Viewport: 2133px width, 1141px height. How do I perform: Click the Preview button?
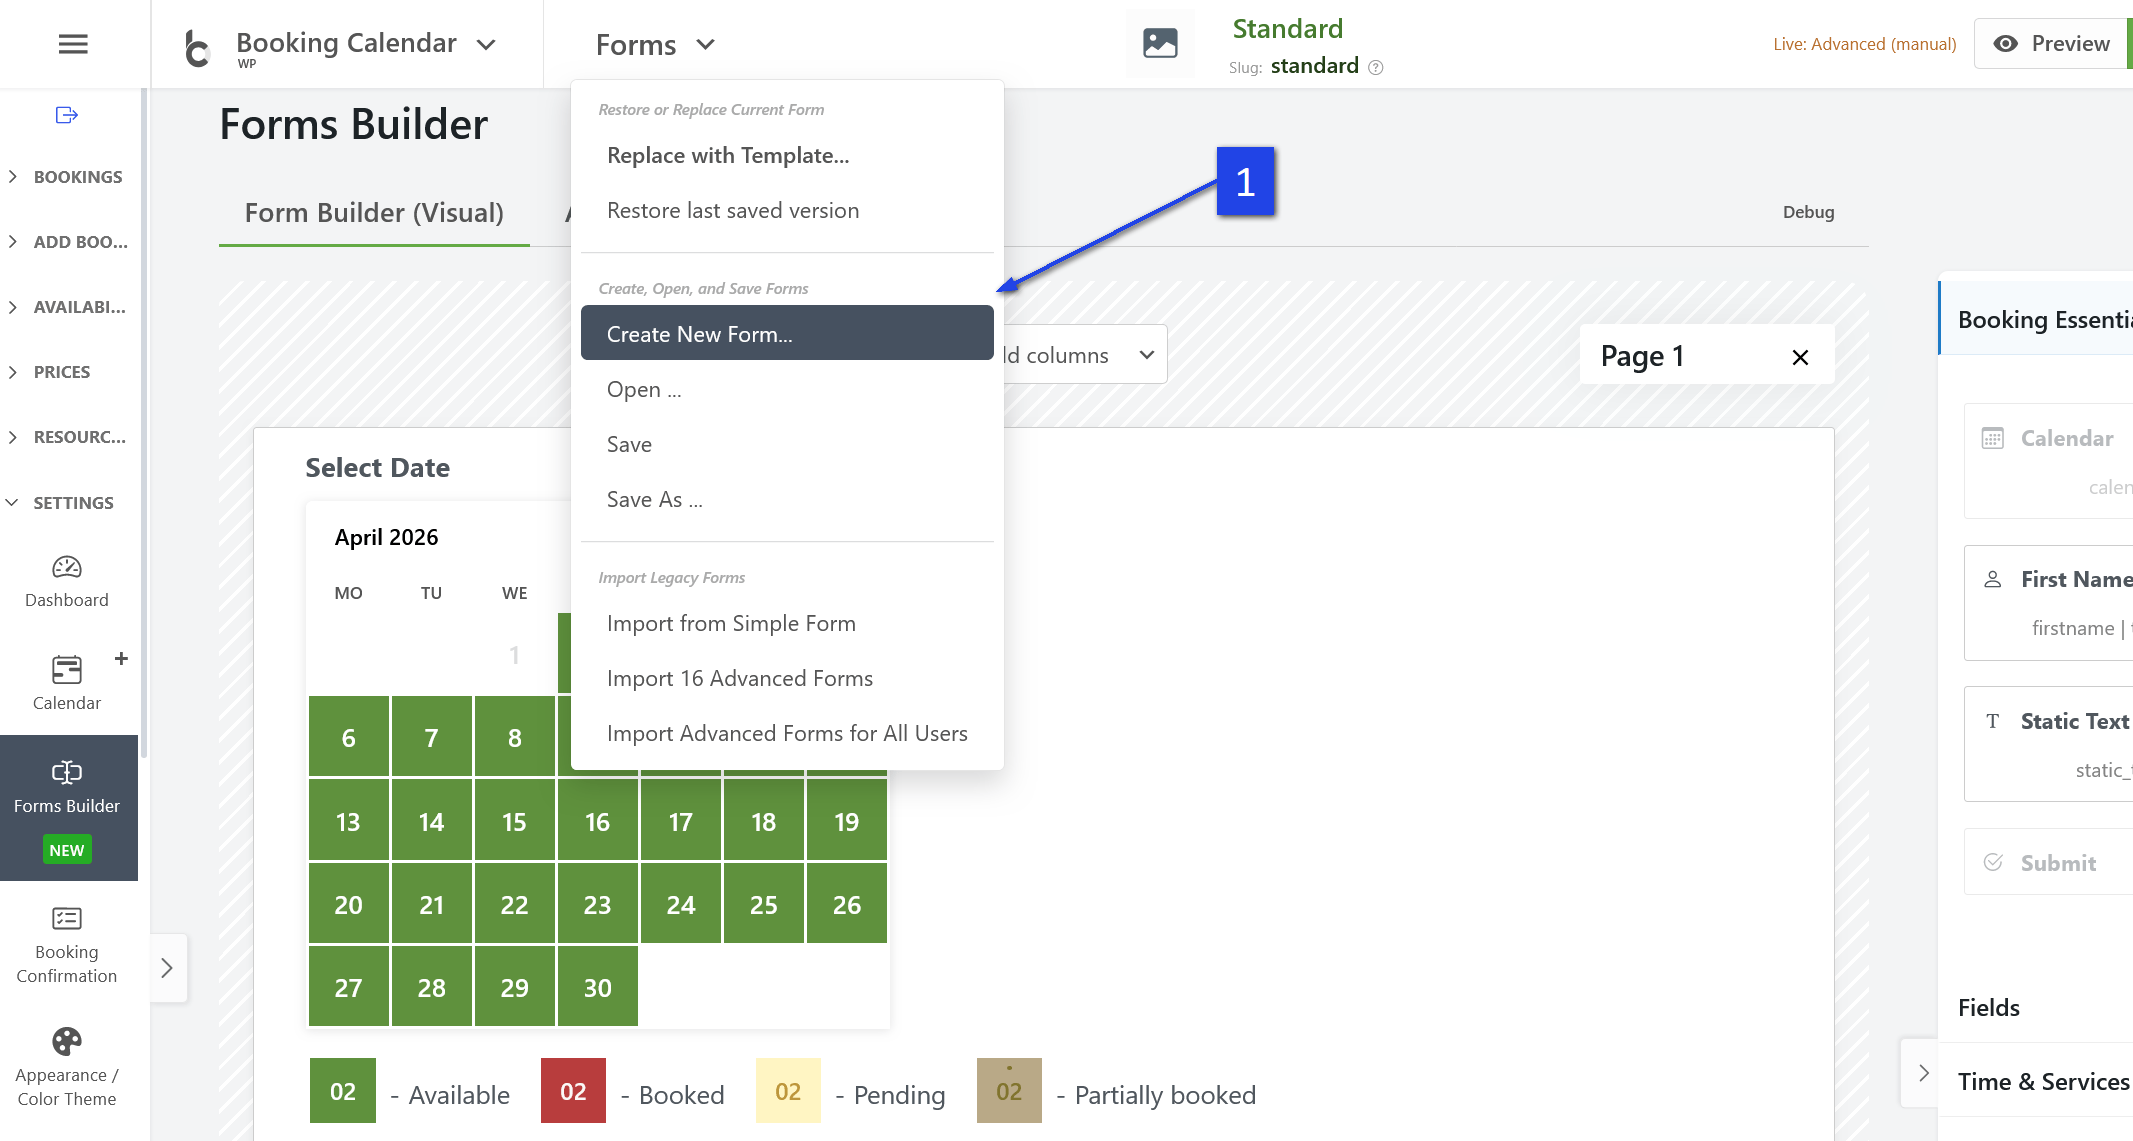(x=2051, y=44)
